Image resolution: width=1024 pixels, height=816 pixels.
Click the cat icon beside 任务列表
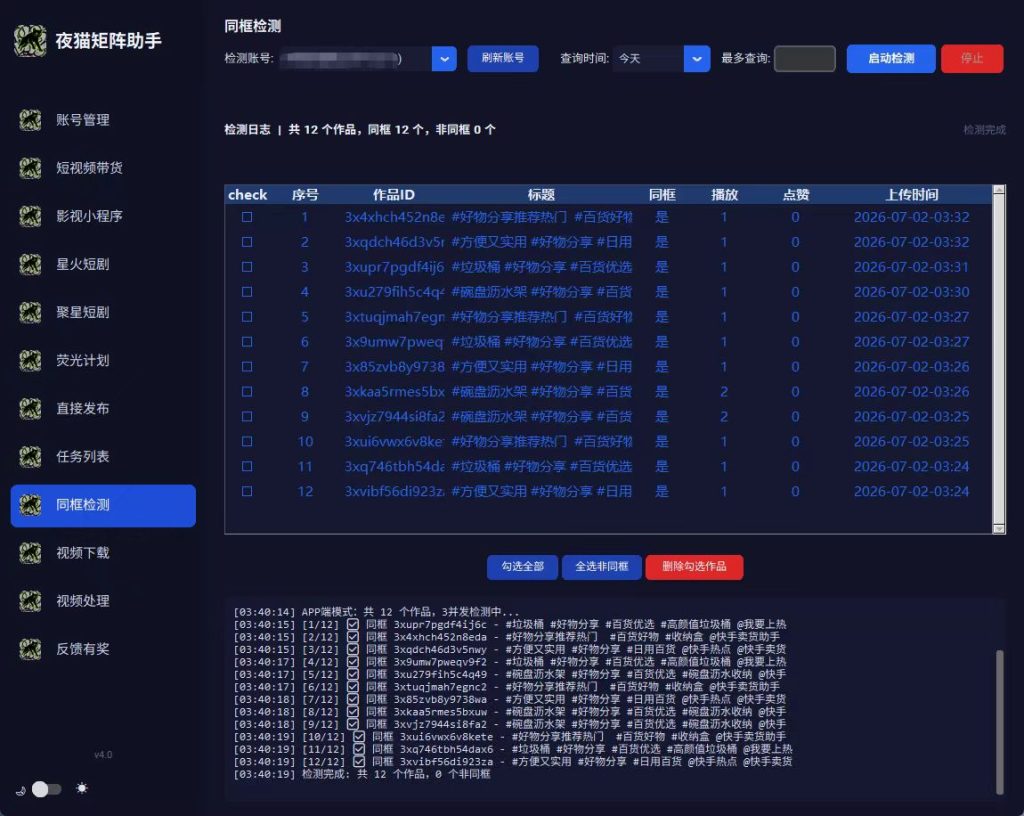click(30, 456)
